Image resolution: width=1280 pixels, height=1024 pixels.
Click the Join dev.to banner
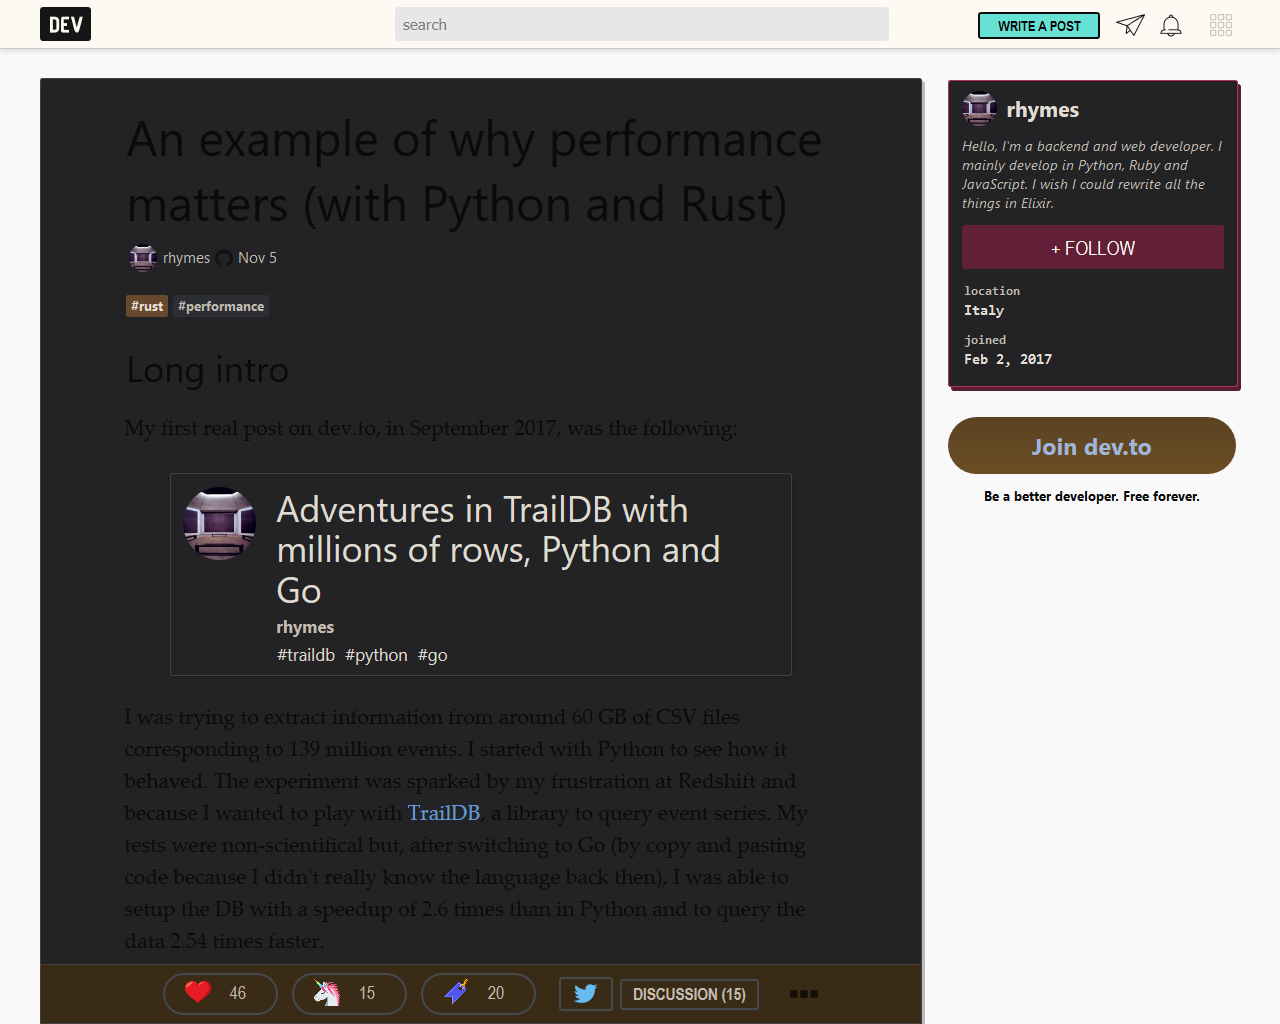coord(1091,445)
